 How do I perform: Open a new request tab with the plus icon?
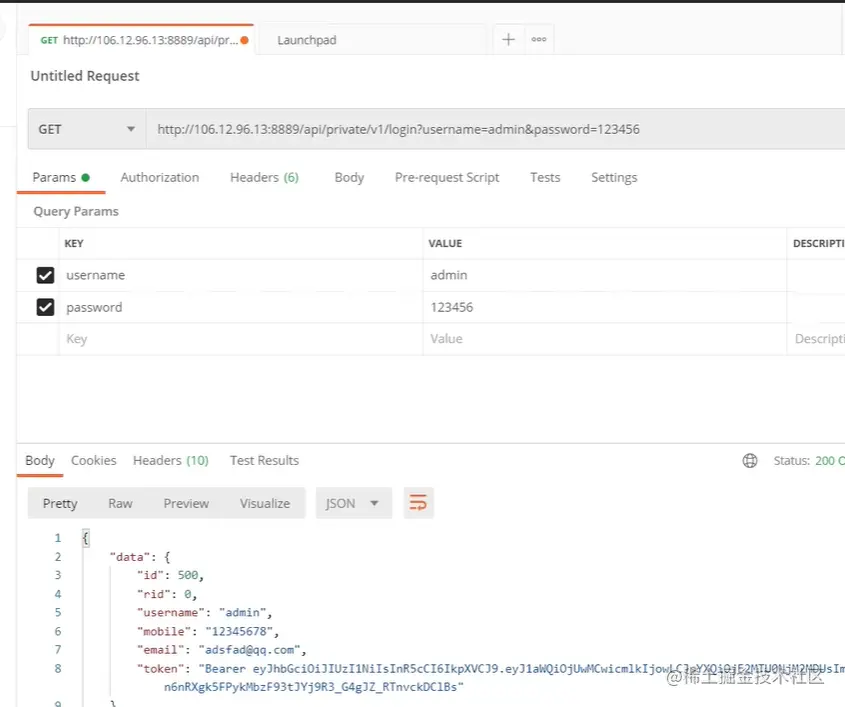[x=508, y=39]
